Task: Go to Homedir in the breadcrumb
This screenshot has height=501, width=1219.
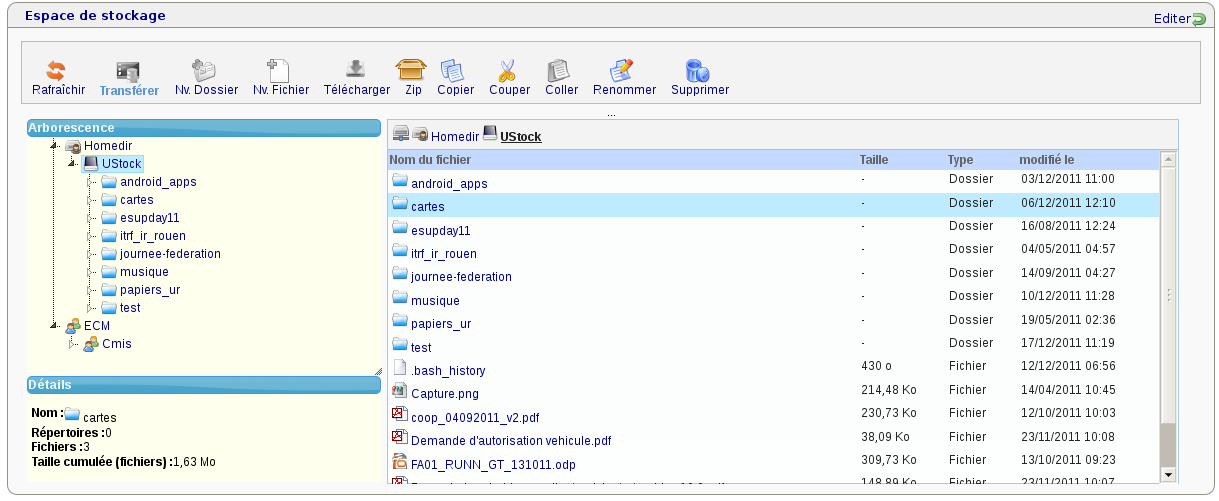Action: pos(454,136)
